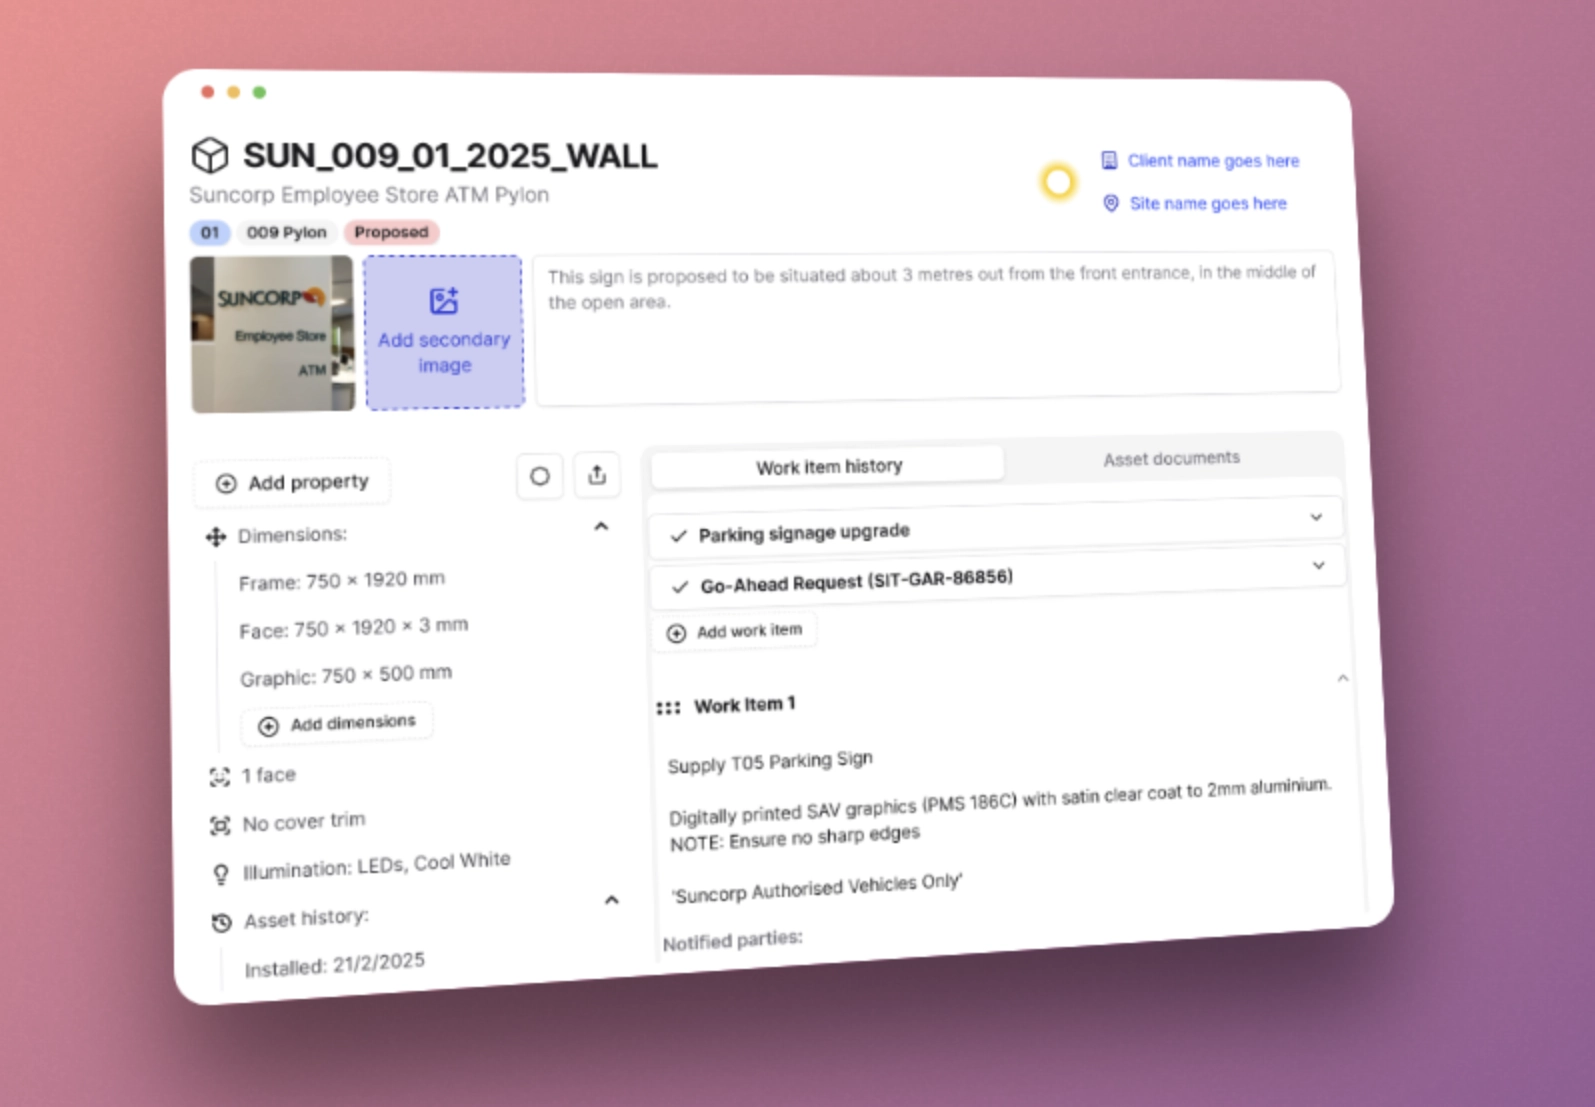The image size is (1595, 1107).
Task: Select the Graphic: 750 × 500 mm row
Action: (346, 675)
